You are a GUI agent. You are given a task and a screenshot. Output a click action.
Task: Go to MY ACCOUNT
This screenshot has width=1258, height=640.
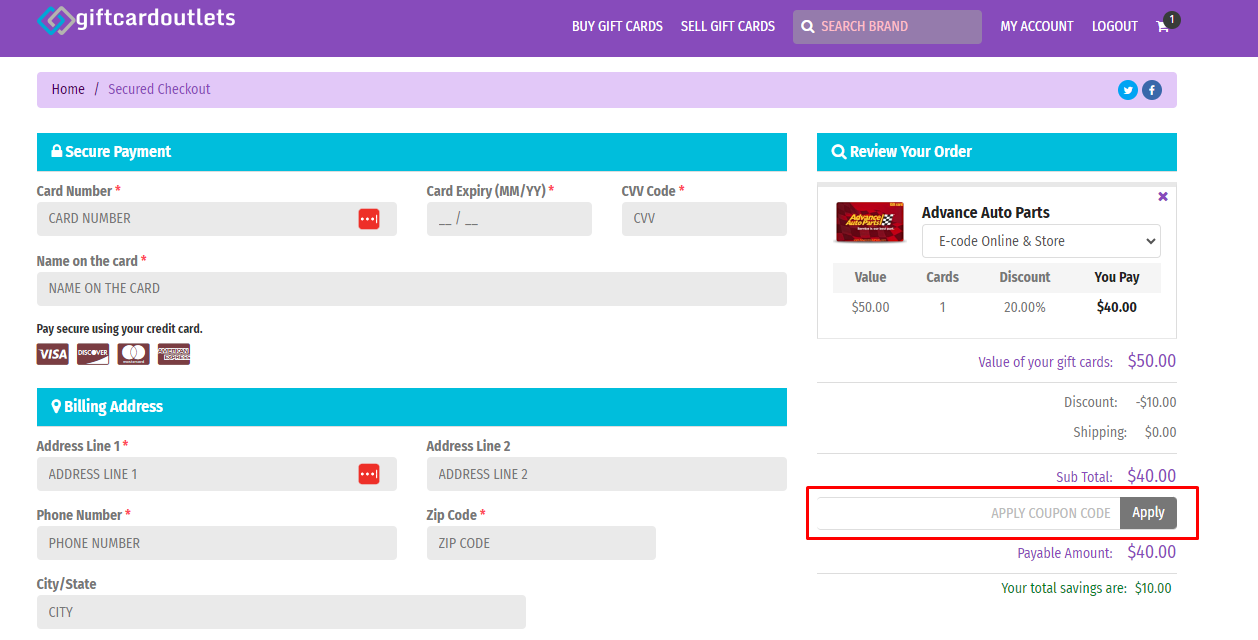click(1037, 27)
